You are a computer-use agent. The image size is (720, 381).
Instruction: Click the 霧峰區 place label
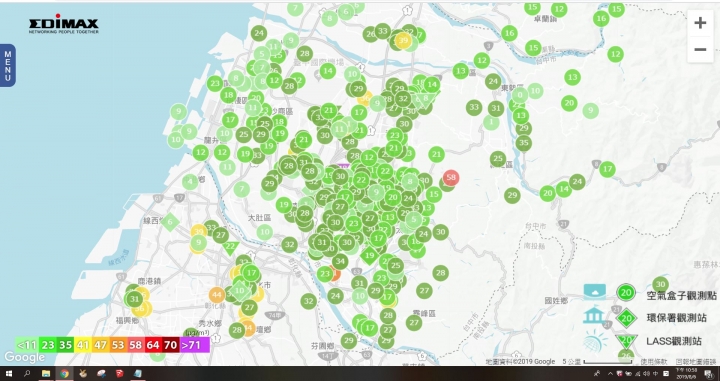423,313
